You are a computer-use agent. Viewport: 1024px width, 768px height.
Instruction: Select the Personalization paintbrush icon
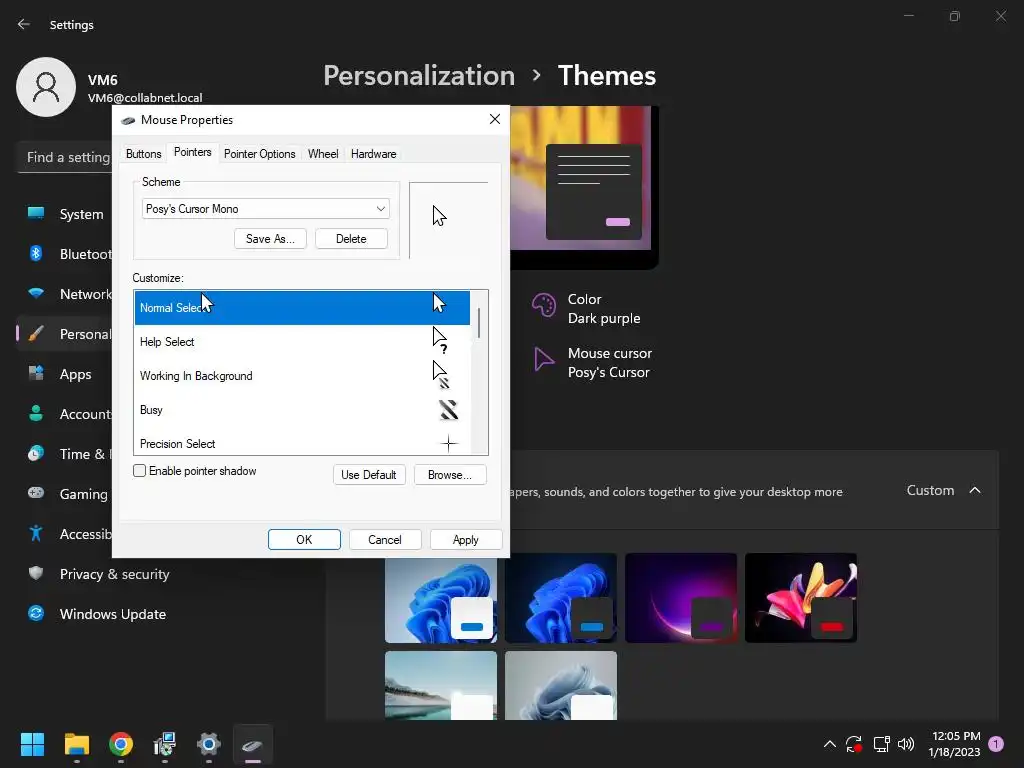pyautogui.click(x=36, y=334)
